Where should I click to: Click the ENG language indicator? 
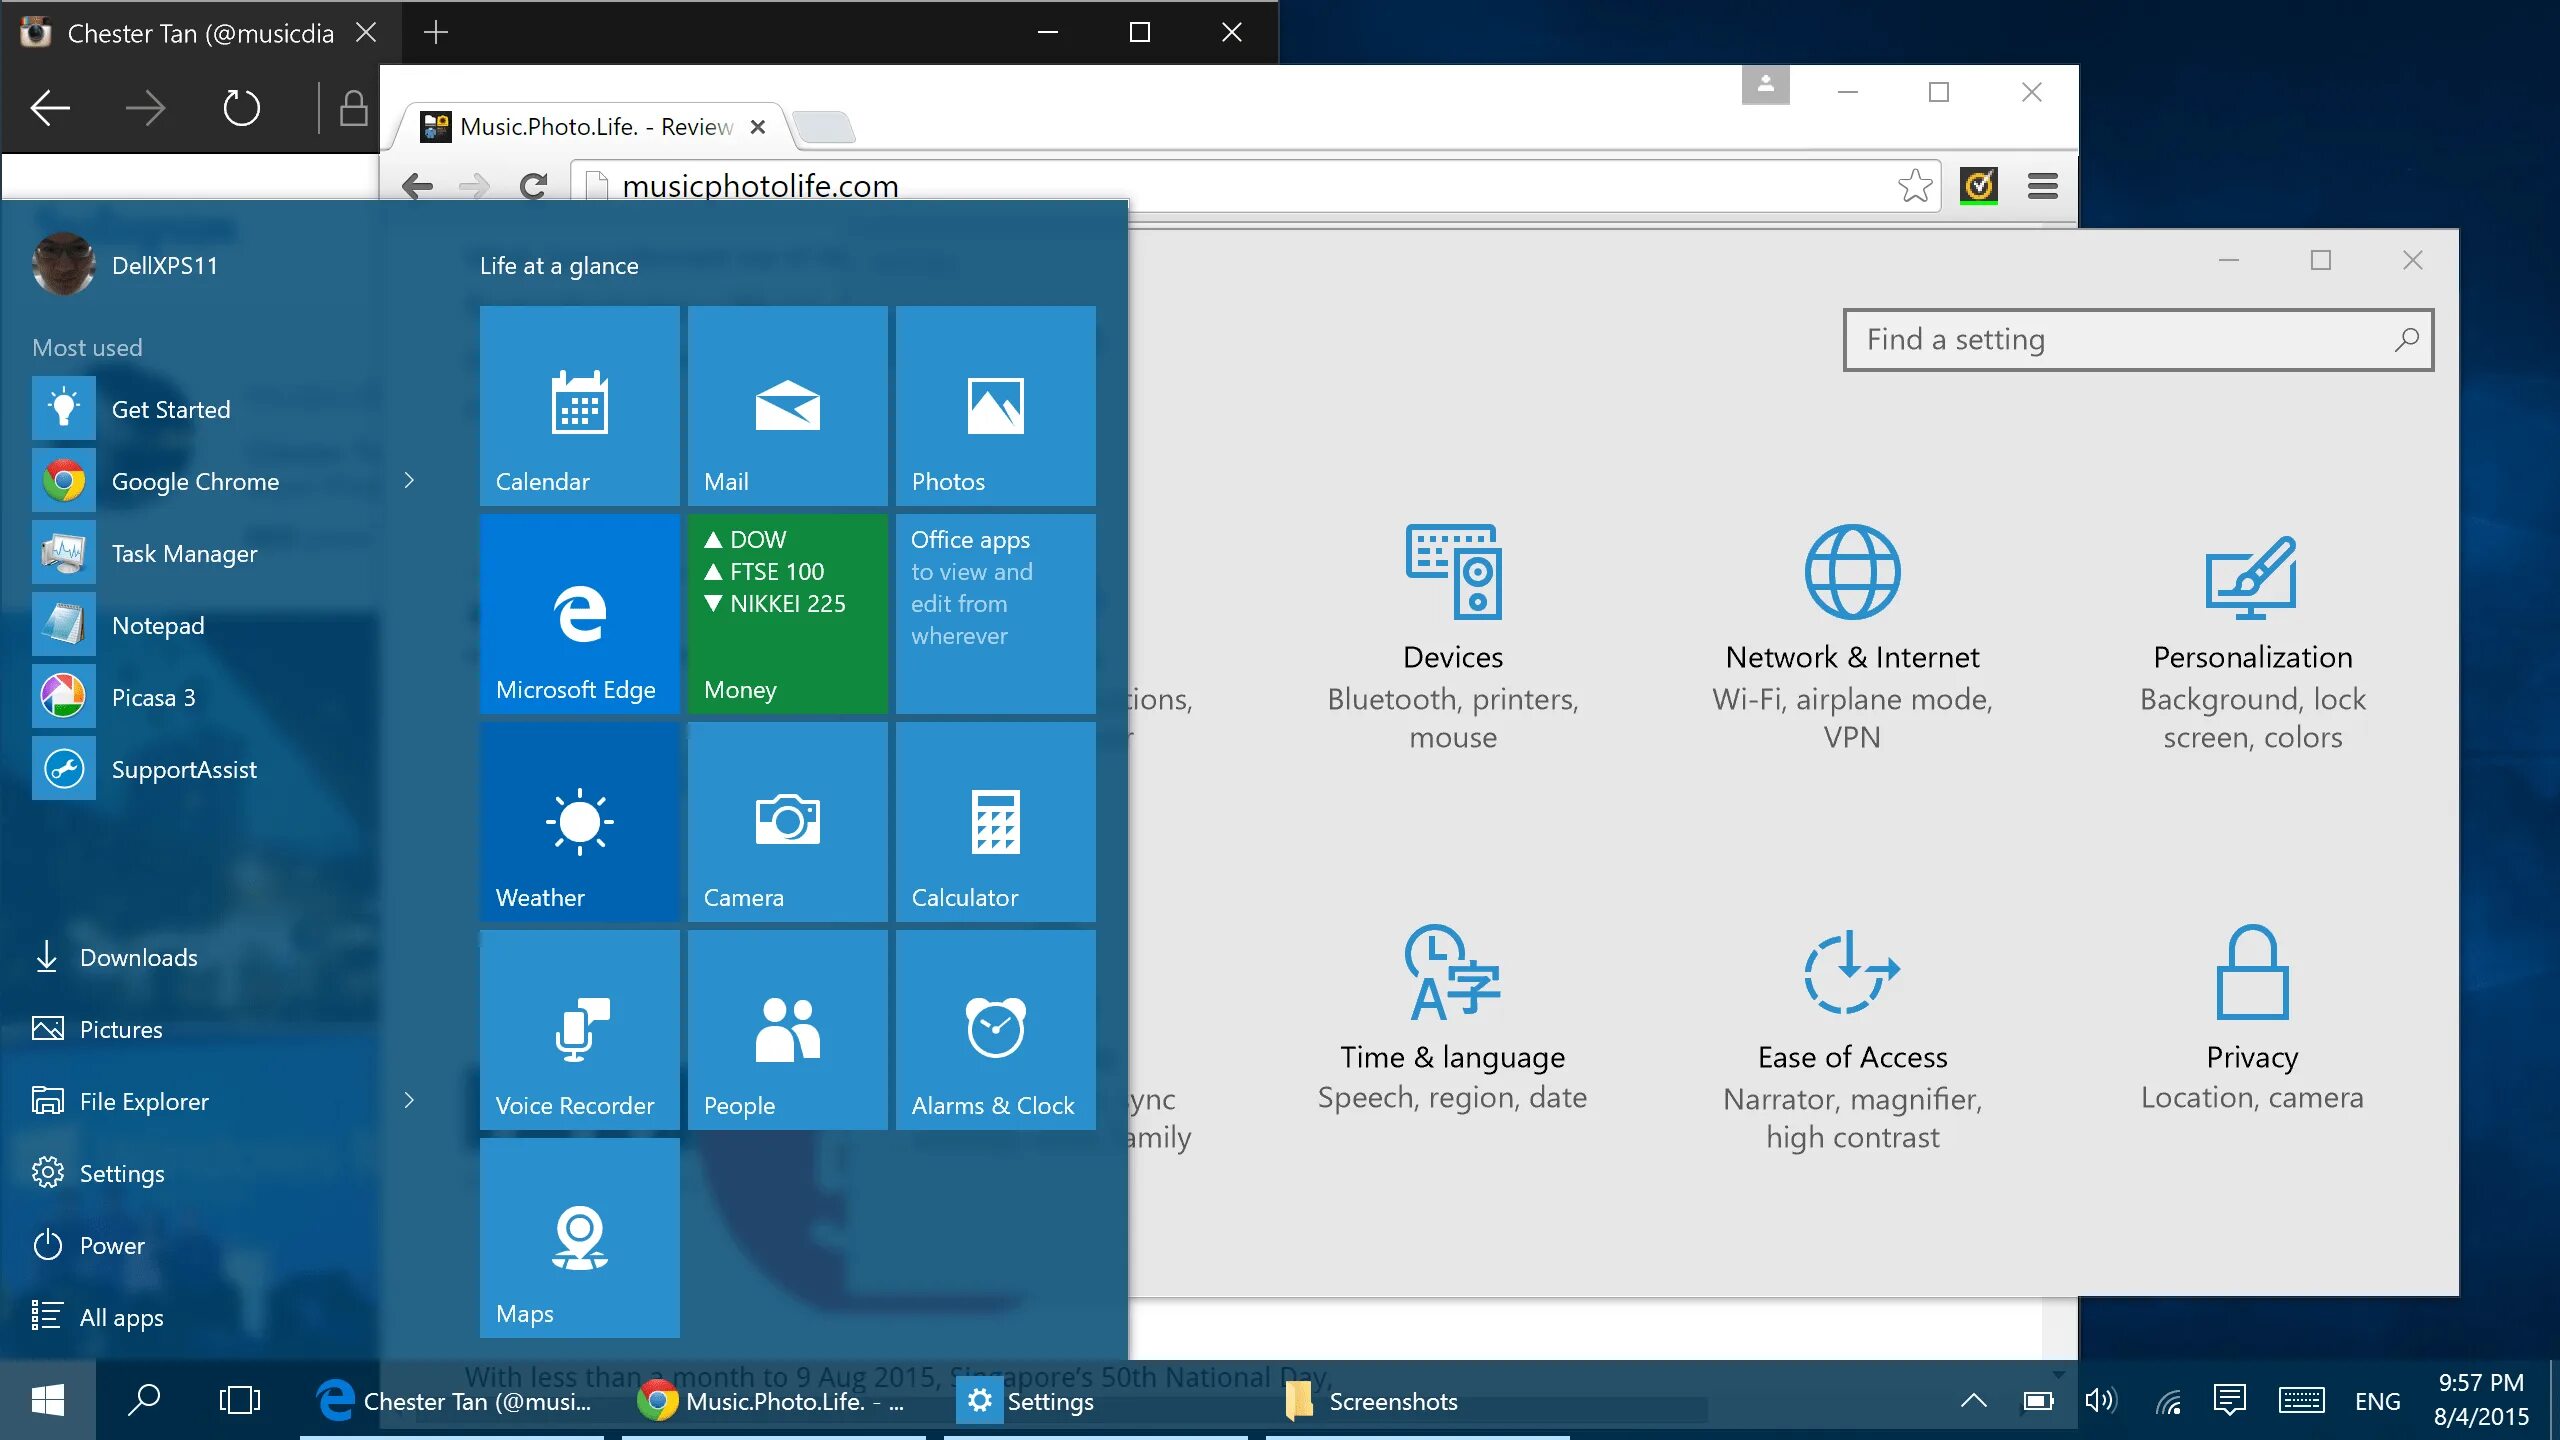pyautogui.click(x=2377, y=1402)
